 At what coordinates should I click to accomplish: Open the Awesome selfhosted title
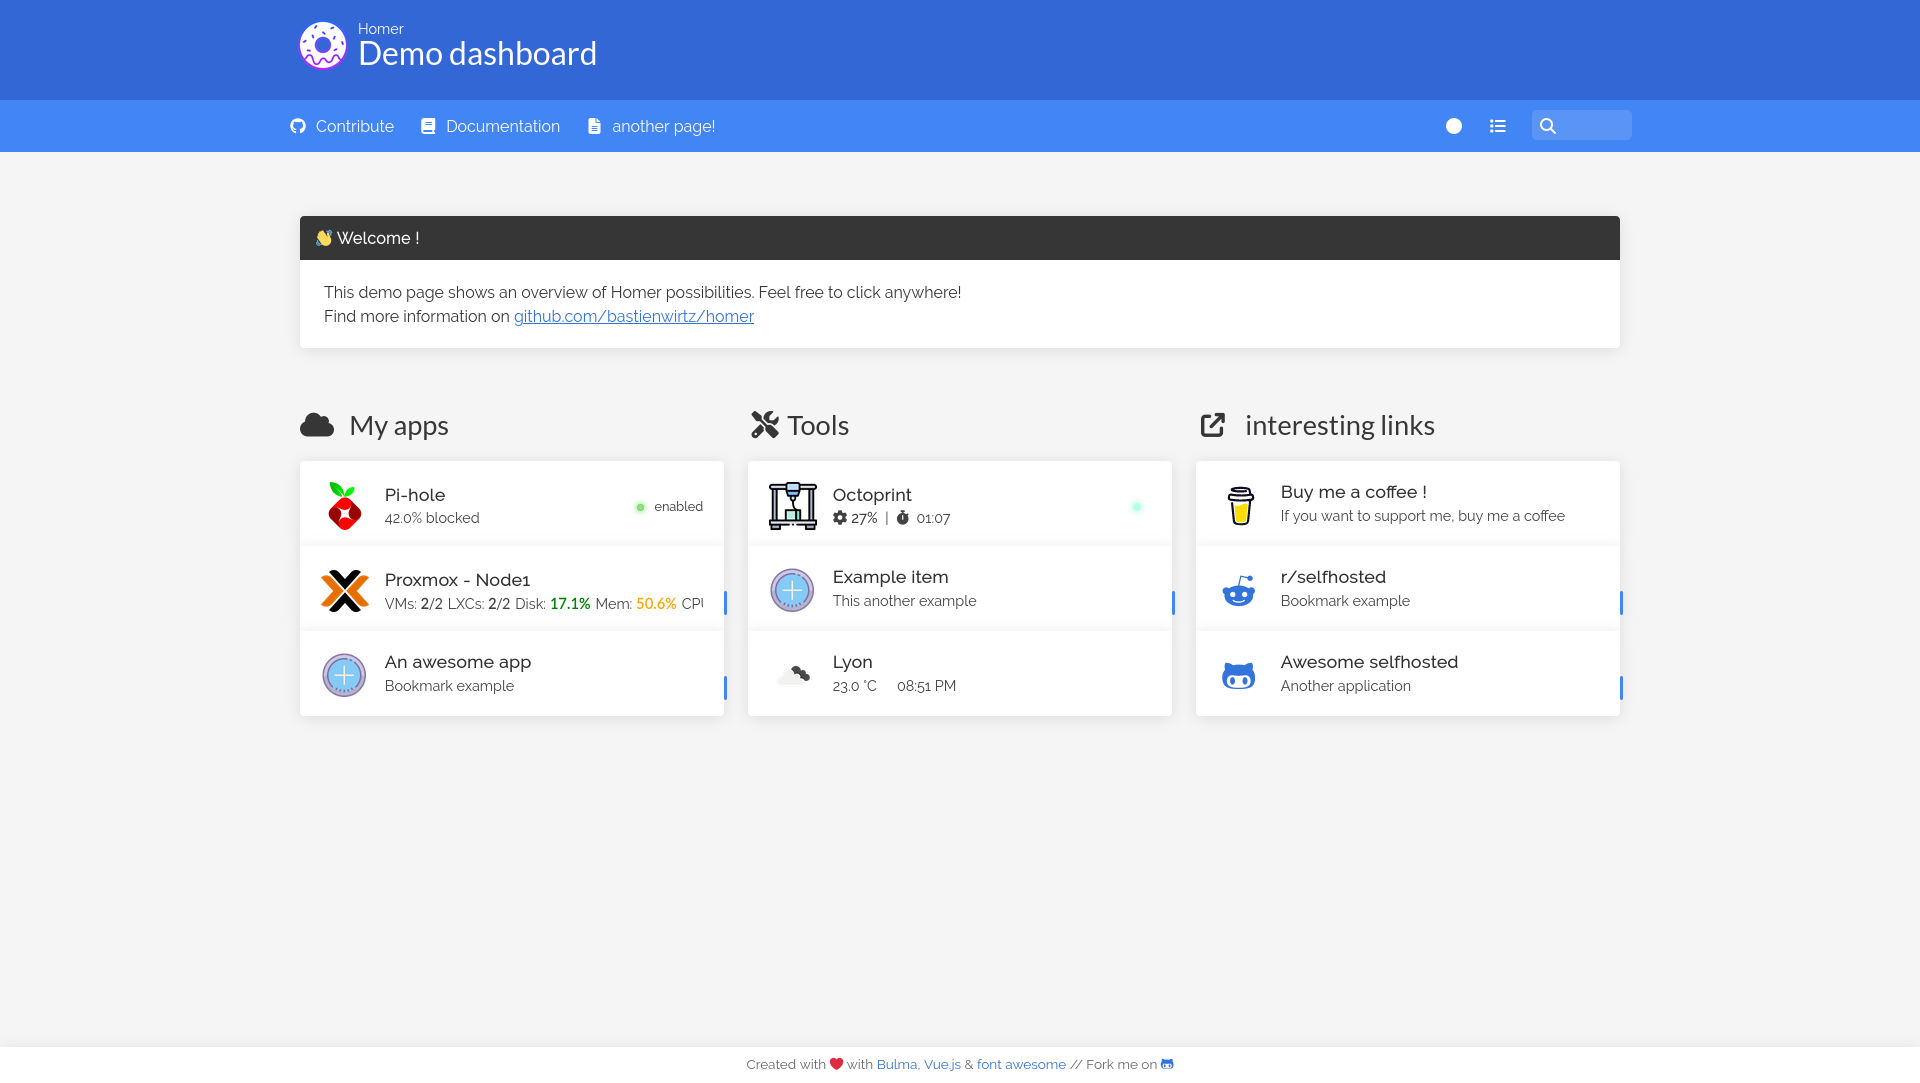coord(1369,662)
